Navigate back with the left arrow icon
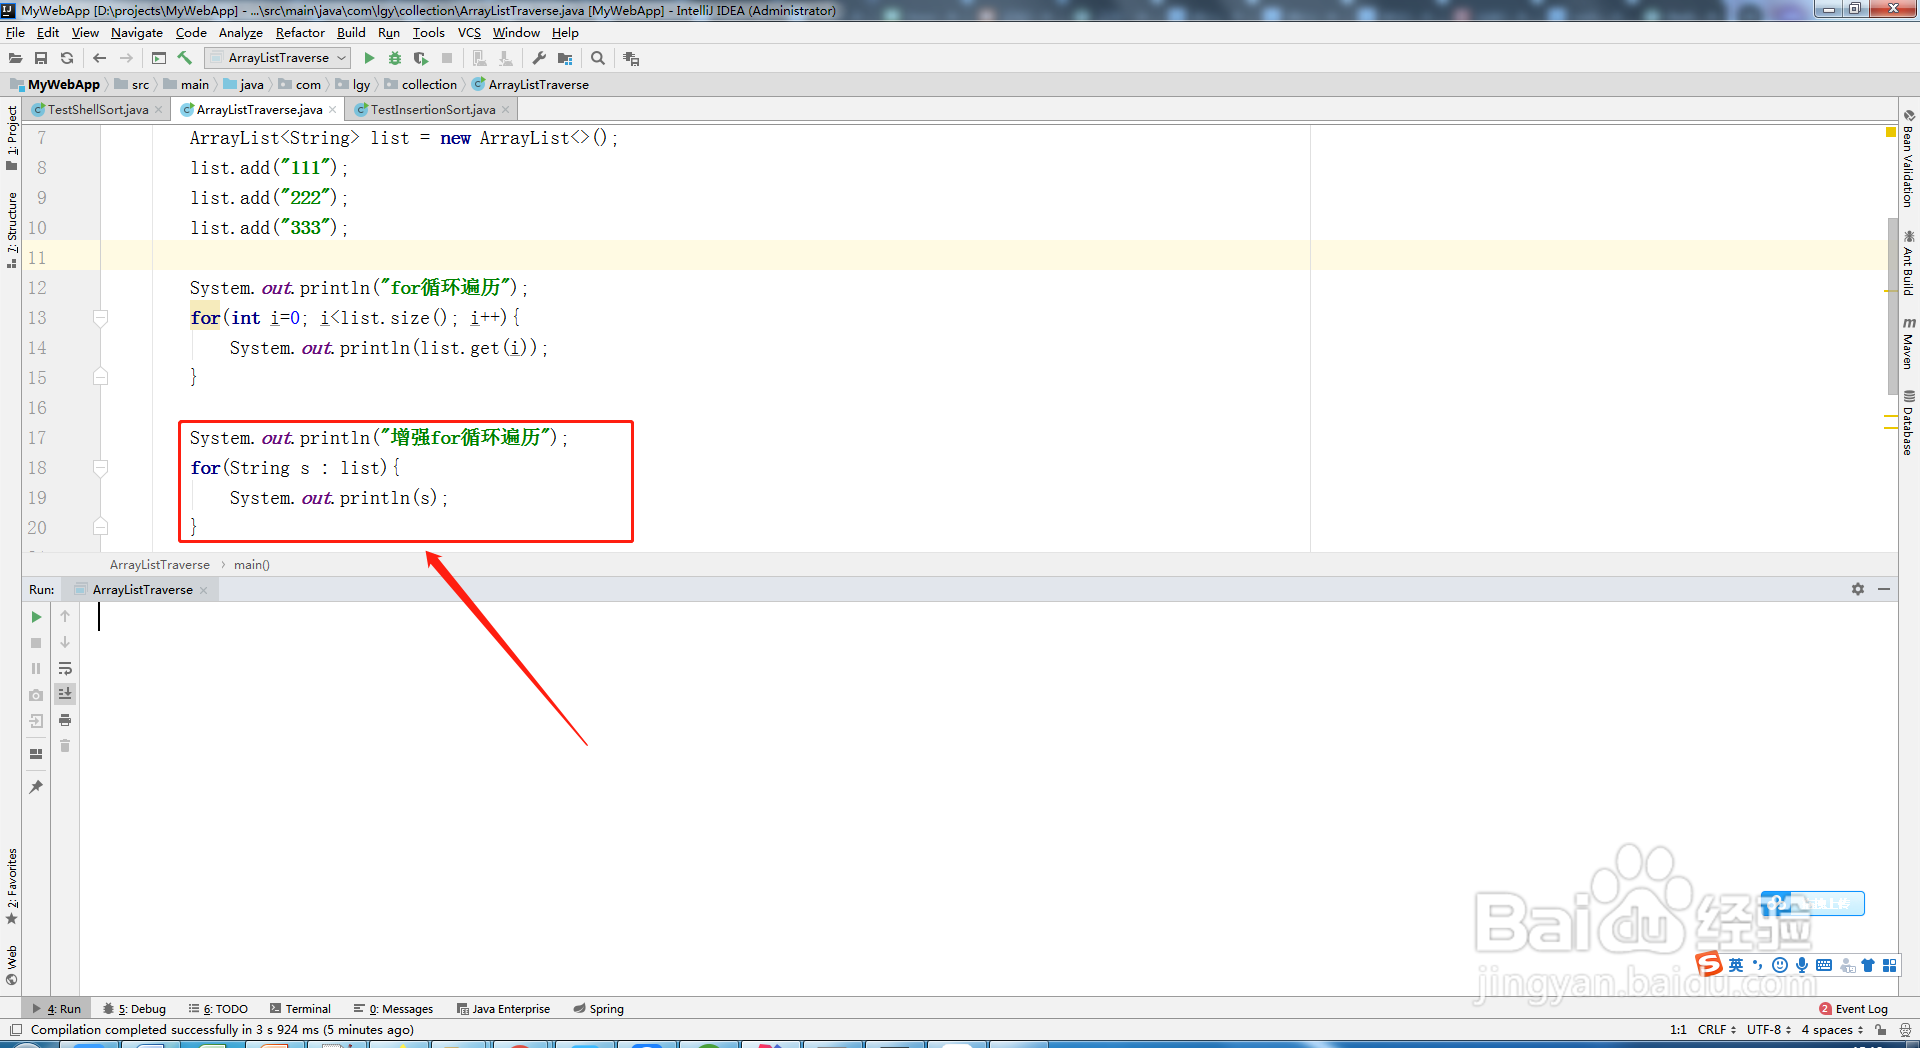 pos(99,58)
